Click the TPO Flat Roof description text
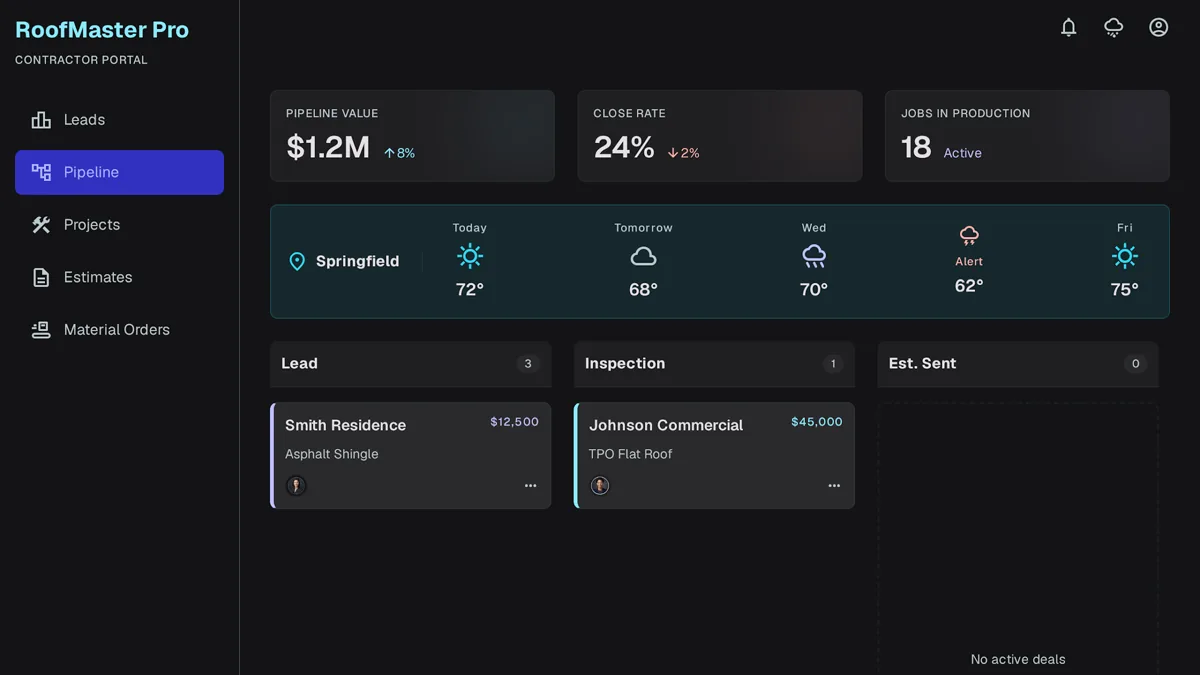The width and height of the screenshot is (1200, 675). 630,454
